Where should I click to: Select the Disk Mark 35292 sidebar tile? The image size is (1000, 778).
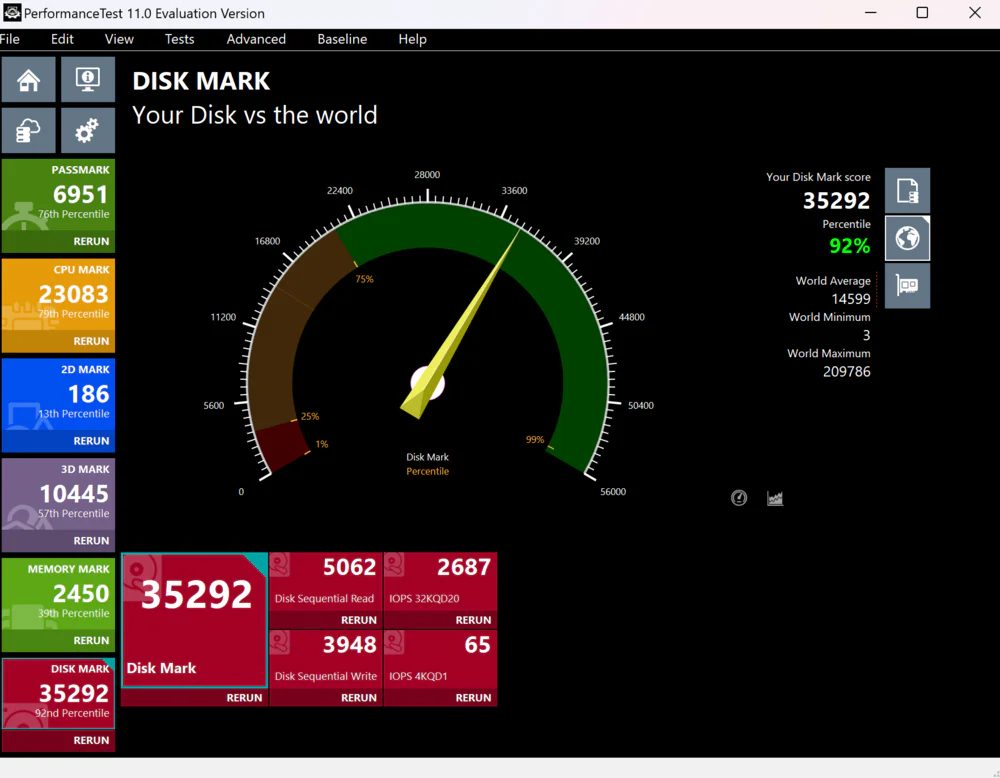tap(59, 694)
